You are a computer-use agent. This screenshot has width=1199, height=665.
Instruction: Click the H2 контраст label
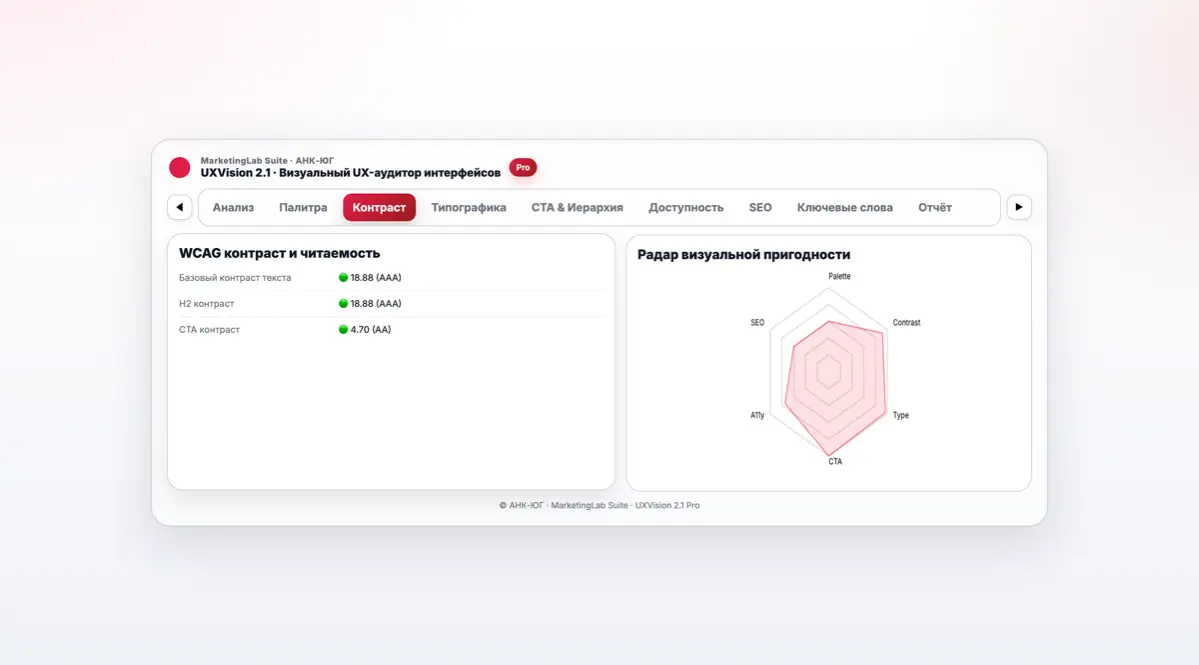pyautogui.click(x=206, y=303)
